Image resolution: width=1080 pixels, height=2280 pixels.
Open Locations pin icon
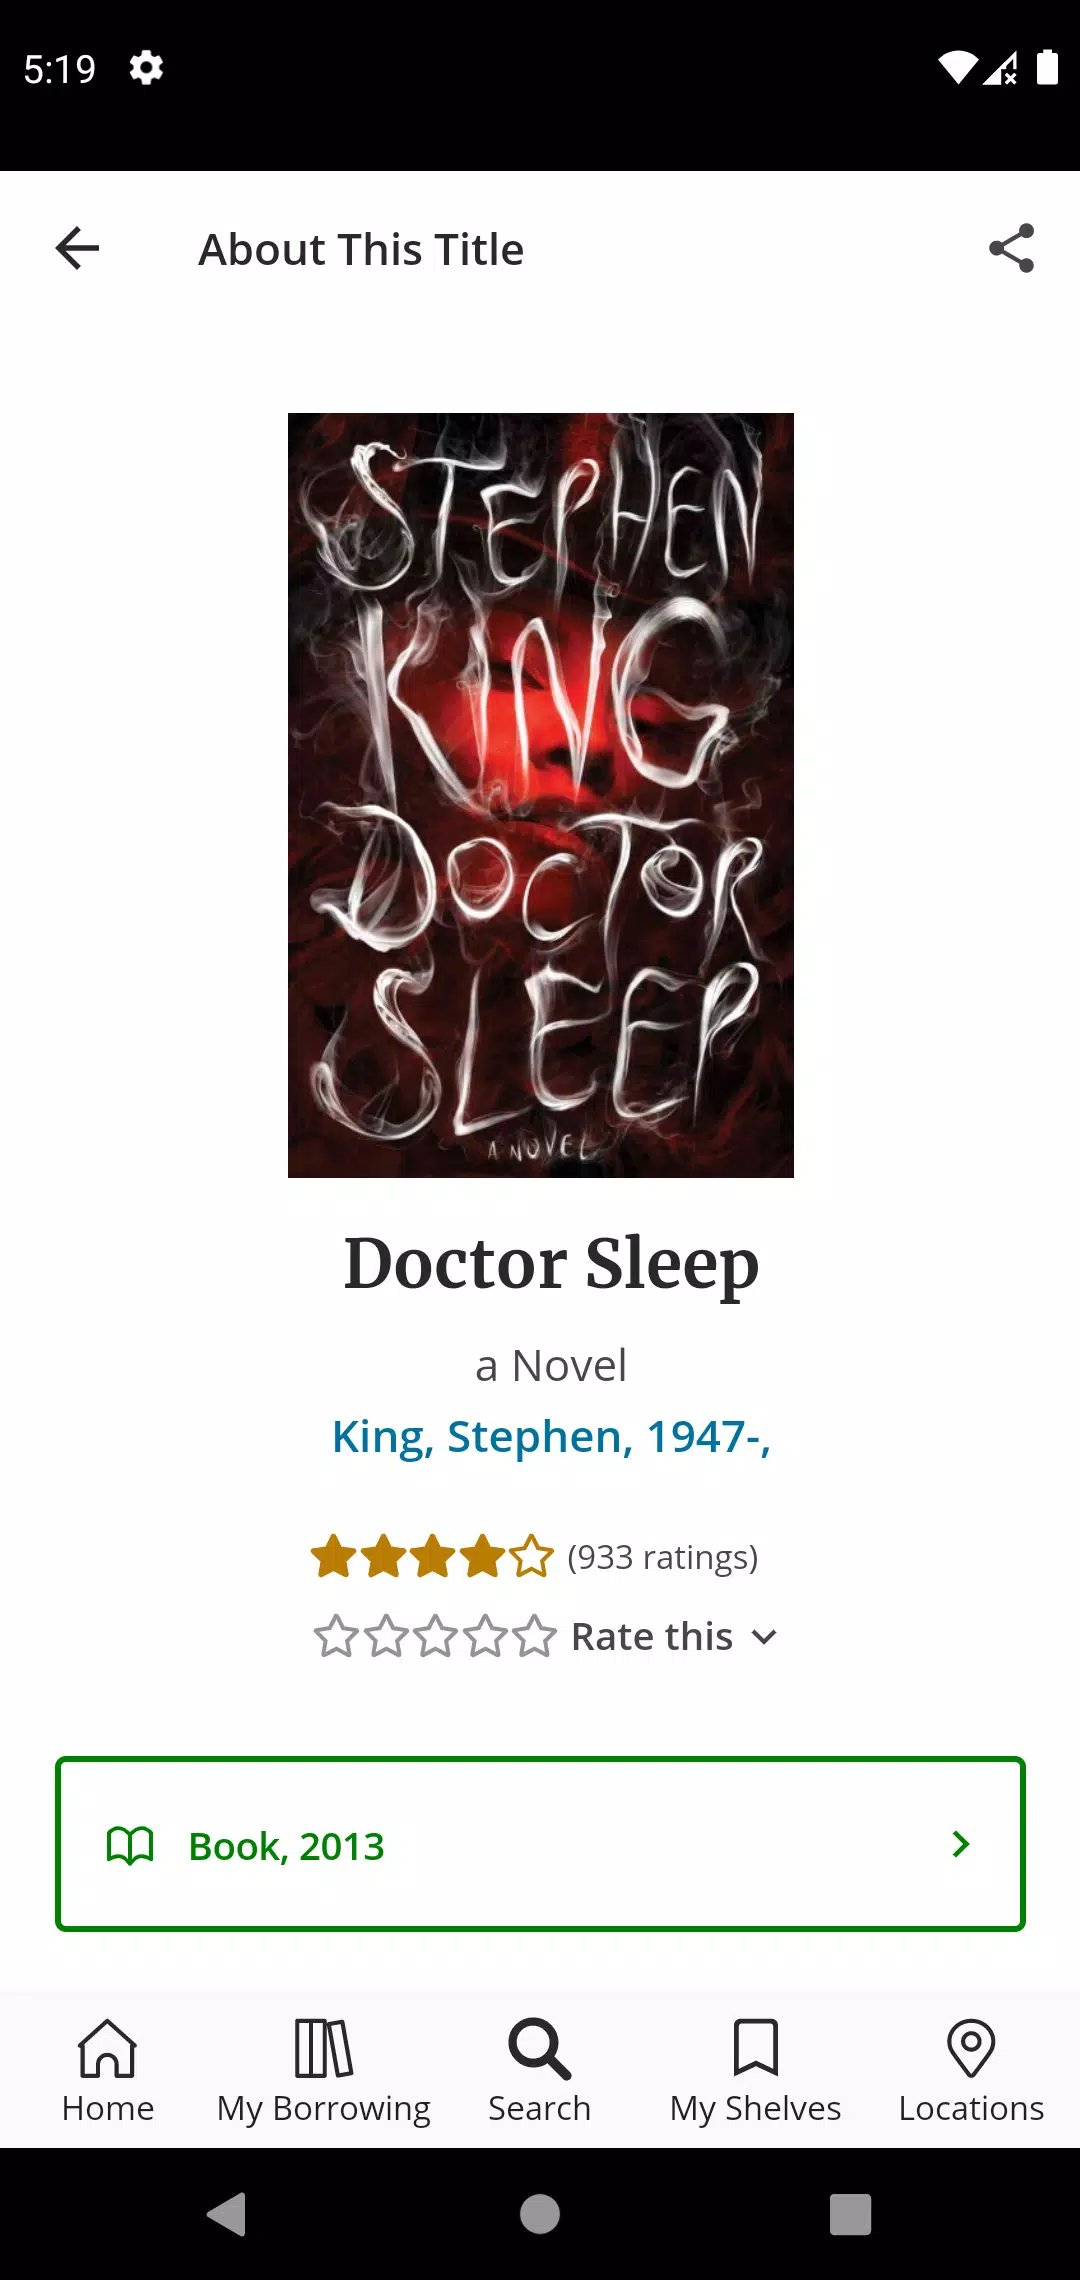tap(971, 2047)
